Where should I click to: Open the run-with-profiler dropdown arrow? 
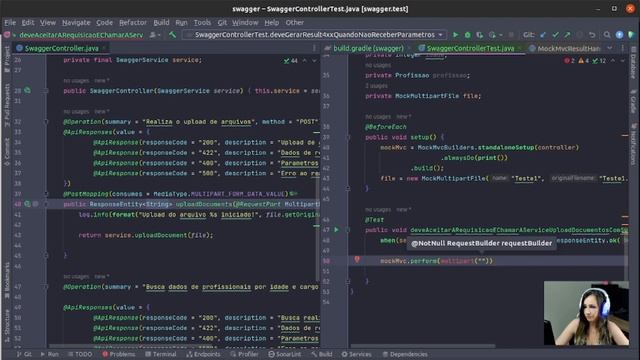[500, 35]
